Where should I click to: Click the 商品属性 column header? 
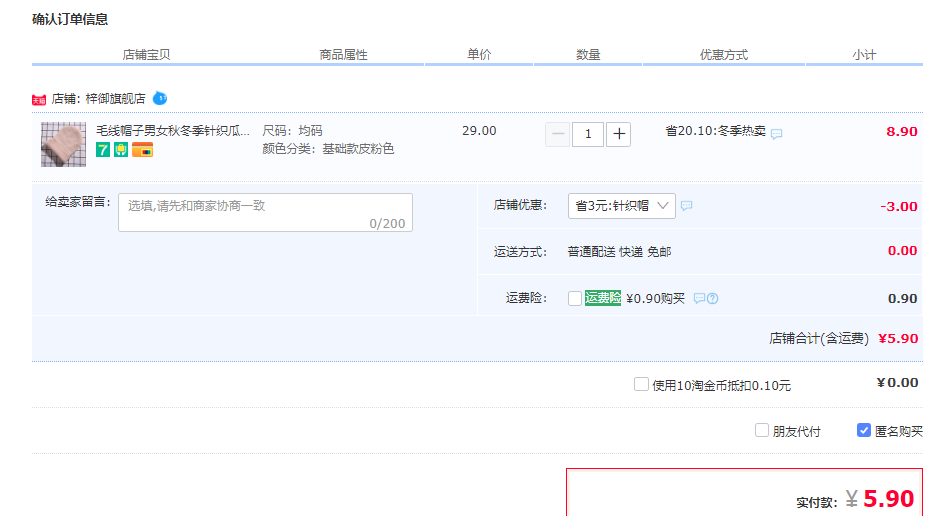click(x=343, y=55)
